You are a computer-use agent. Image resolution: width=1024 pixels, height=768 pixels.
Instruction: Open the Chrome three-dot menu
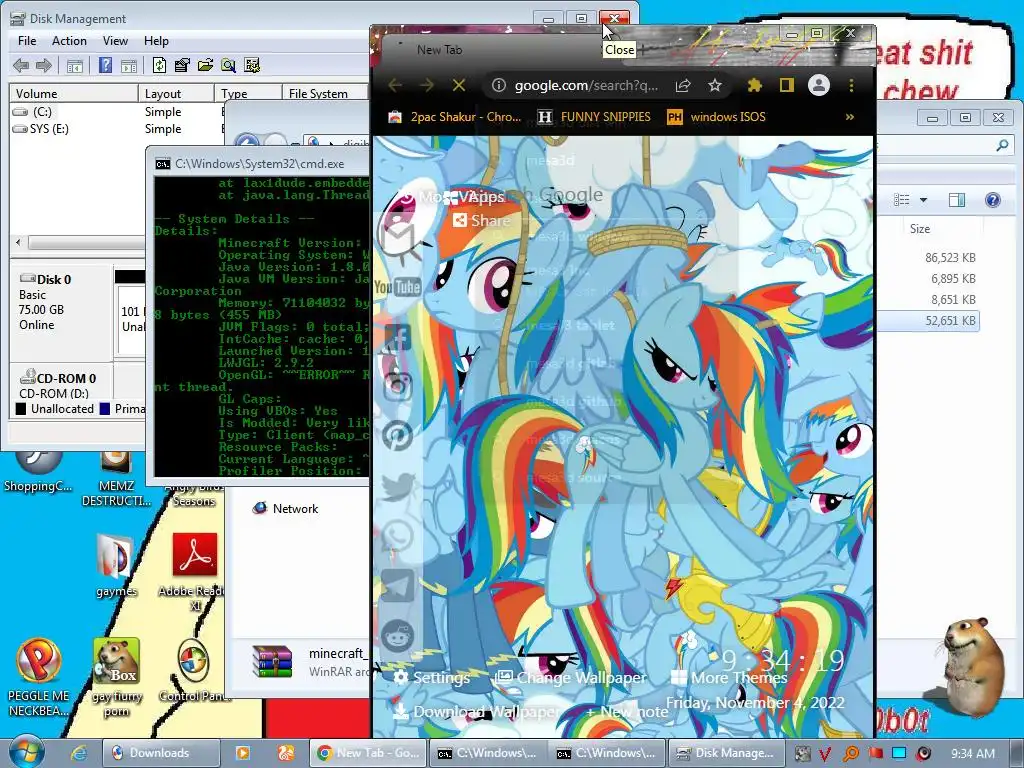coord(851,85)
